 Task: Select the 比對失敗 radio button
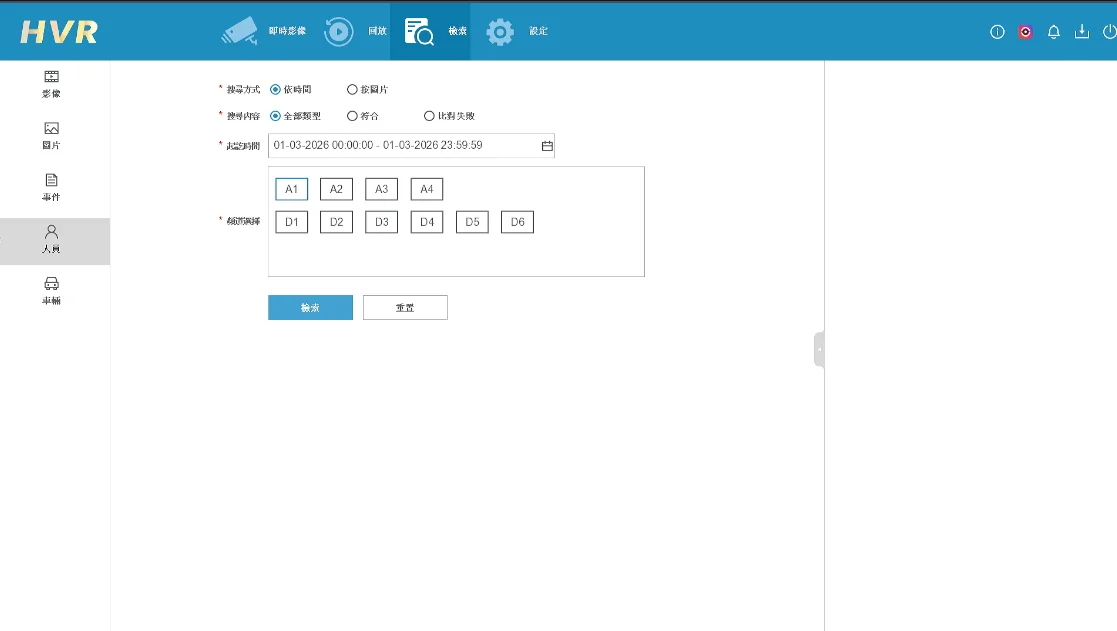pyautogui.click(x=430, y=116)
